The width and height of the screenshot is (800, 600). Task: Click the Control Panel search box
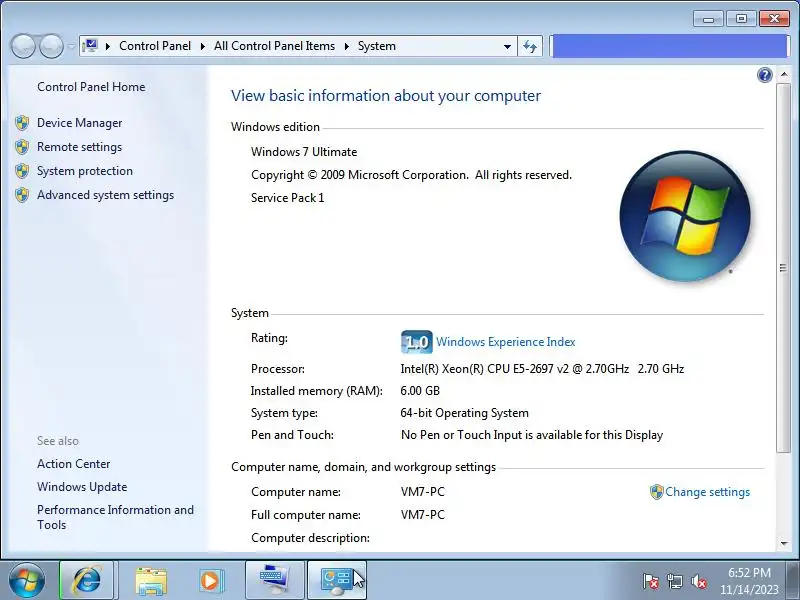(669, 46)
